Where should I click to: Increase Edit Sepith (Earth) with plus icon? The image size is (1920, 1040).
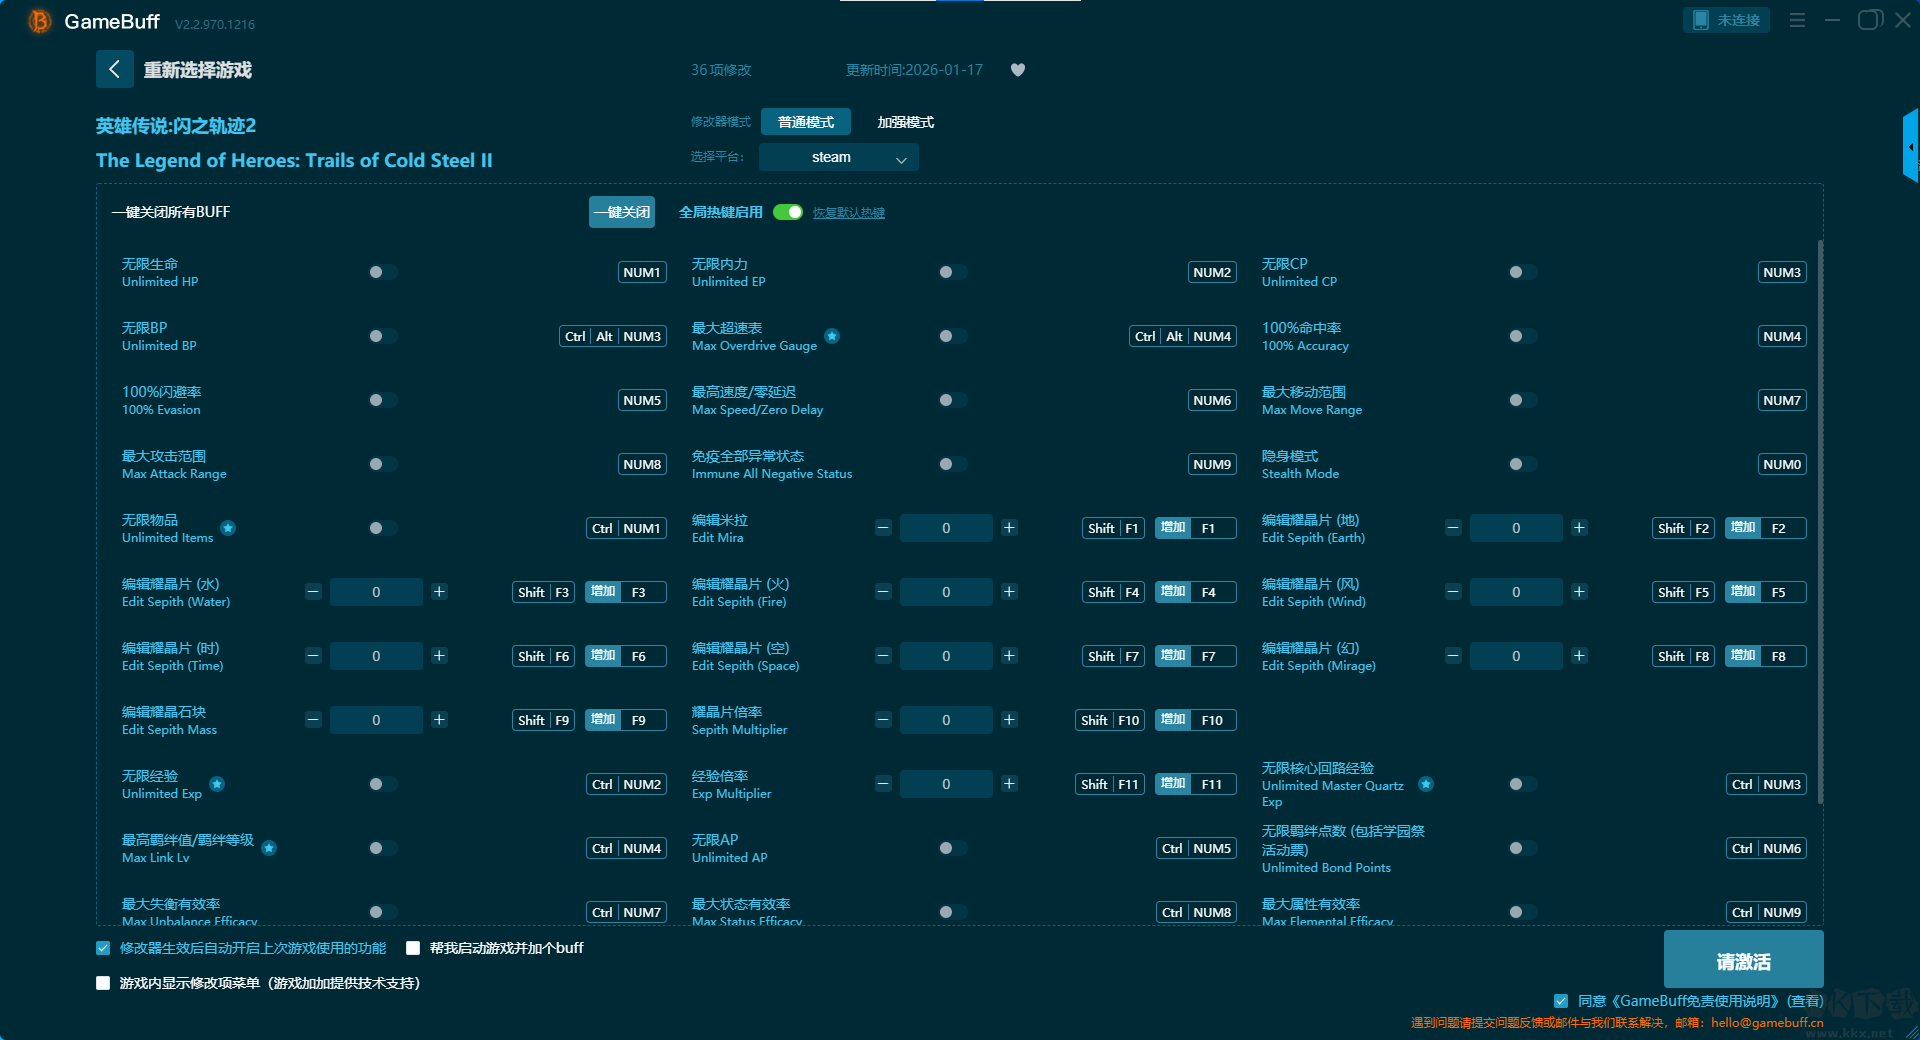click(1579, 528)
